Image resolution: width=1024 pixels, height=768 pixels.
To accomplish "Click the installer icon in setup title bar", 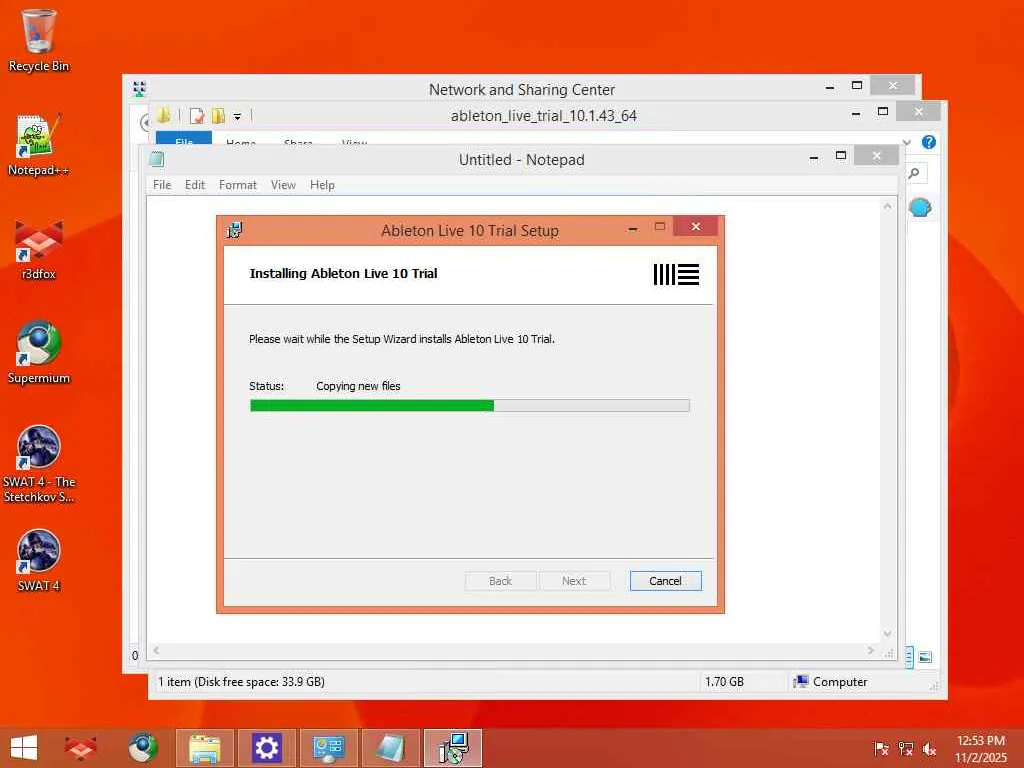I will 234,230.
